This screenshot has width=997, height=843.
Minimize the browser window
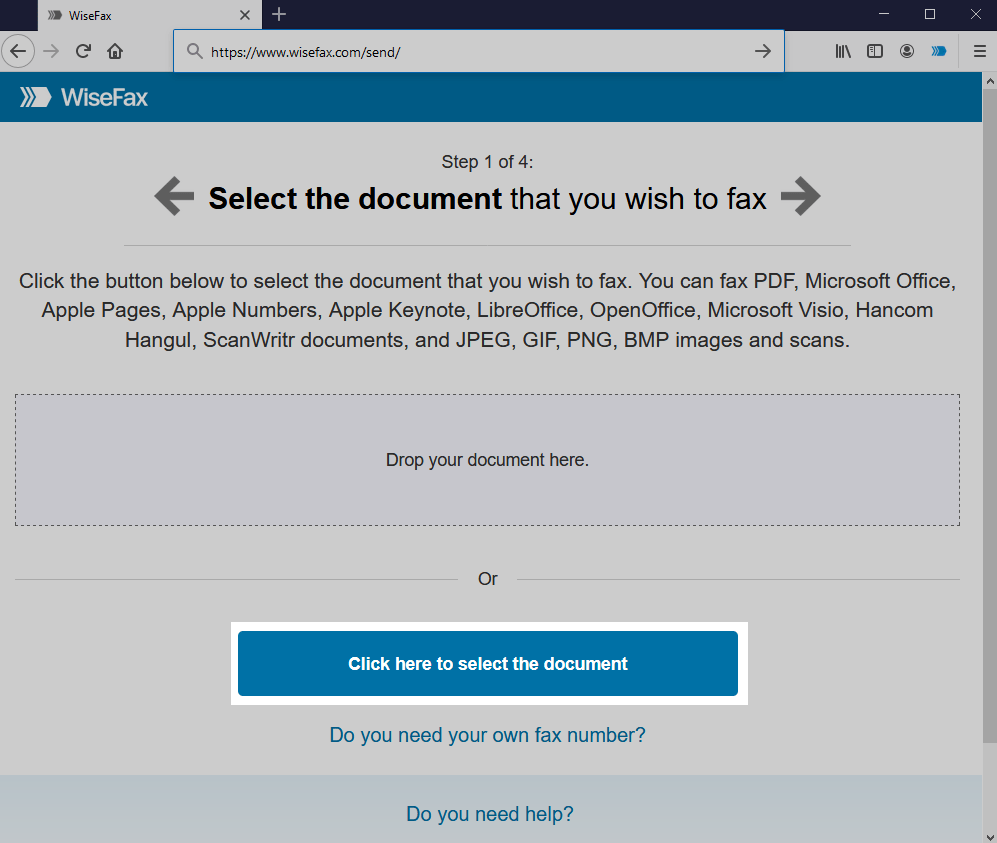[x=884, y=14]
